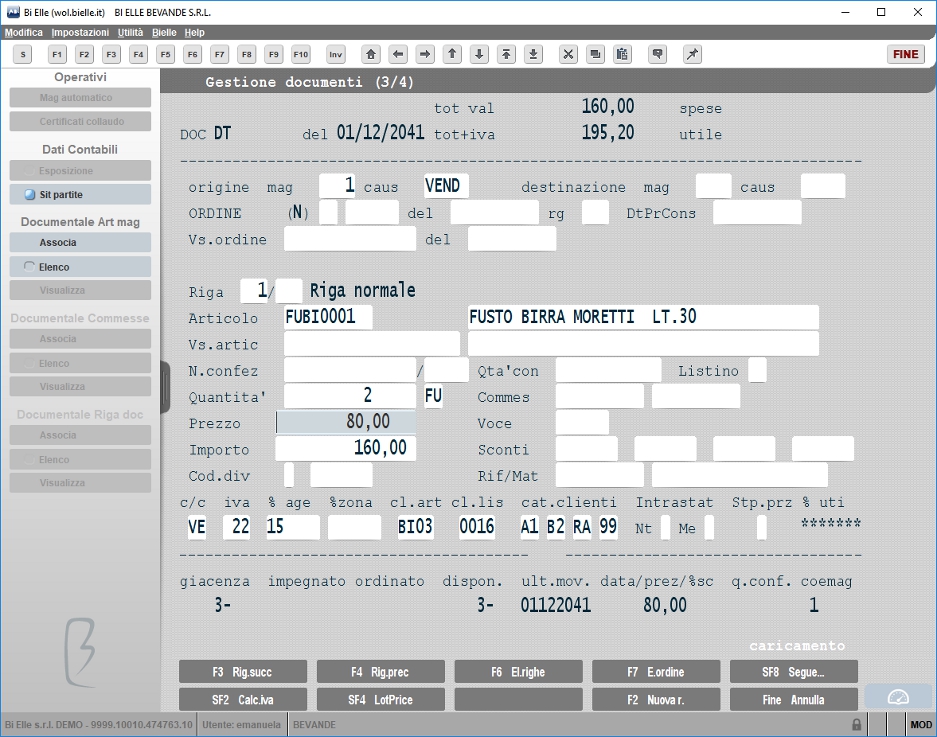Click the red FINE button

point(905,54)
